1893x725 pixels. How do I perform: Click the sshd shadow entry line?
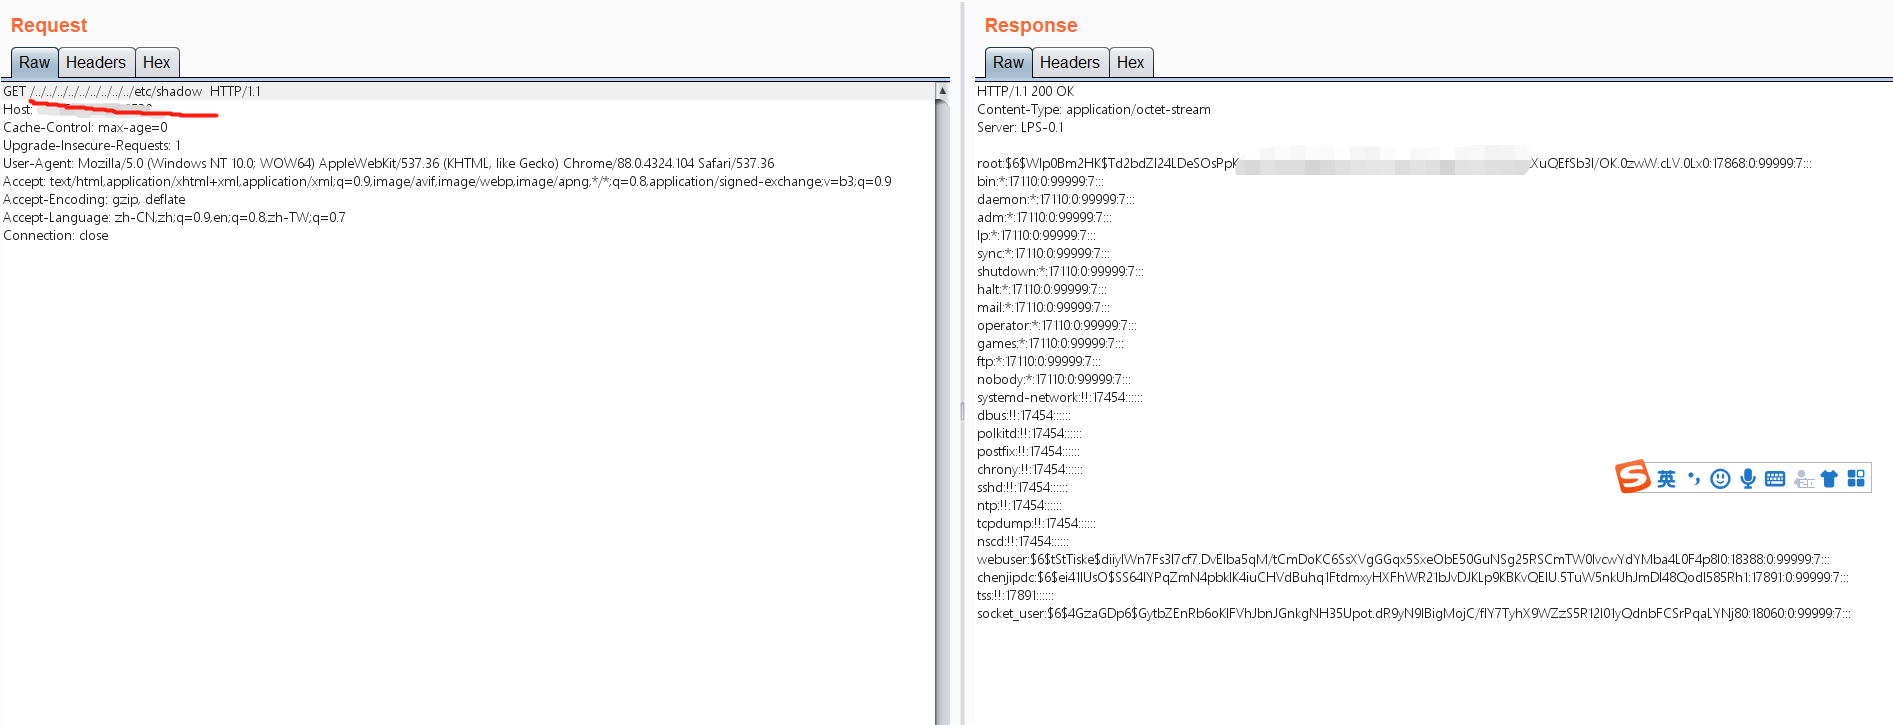[1023, 487]
